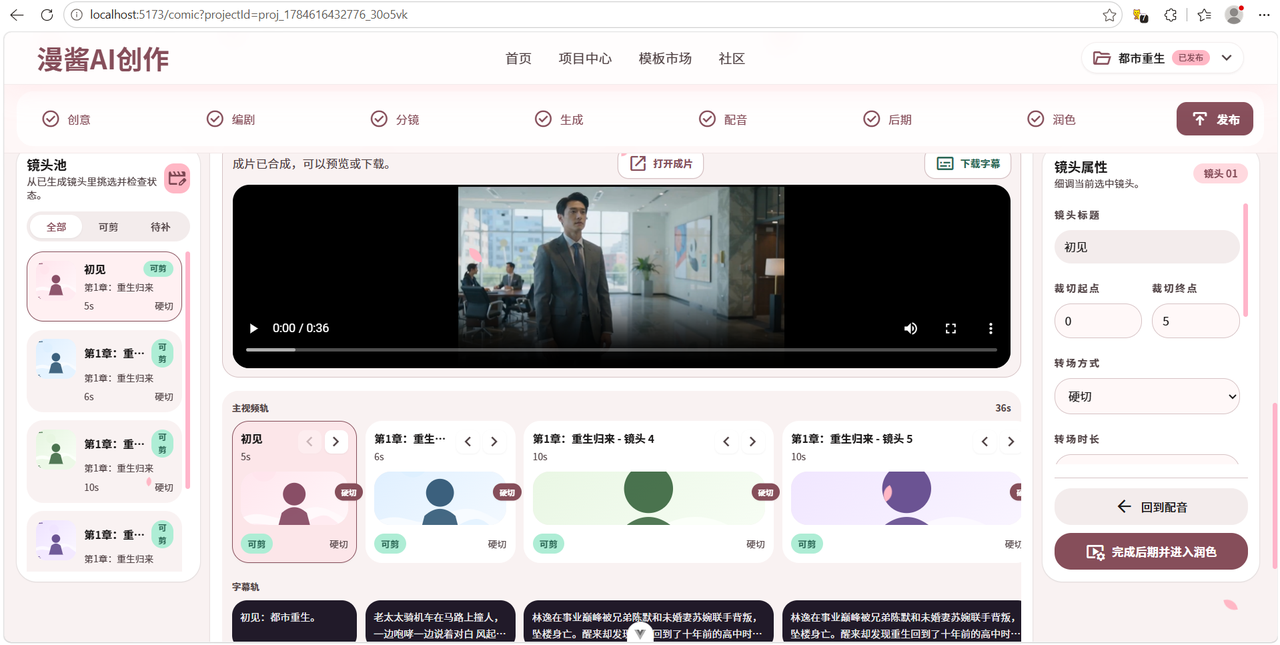This screenshot has width=1280, height=645.
Task: Click the browser address bar URL
Action: pos(249,15)
